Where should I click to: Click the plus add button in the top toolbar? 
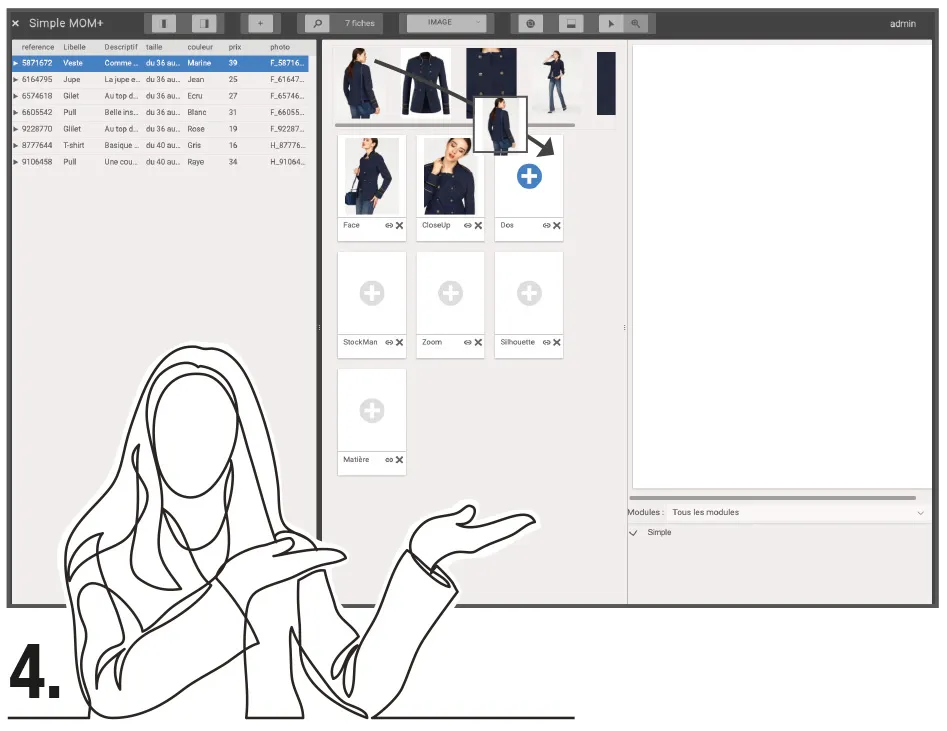(260, 23)
